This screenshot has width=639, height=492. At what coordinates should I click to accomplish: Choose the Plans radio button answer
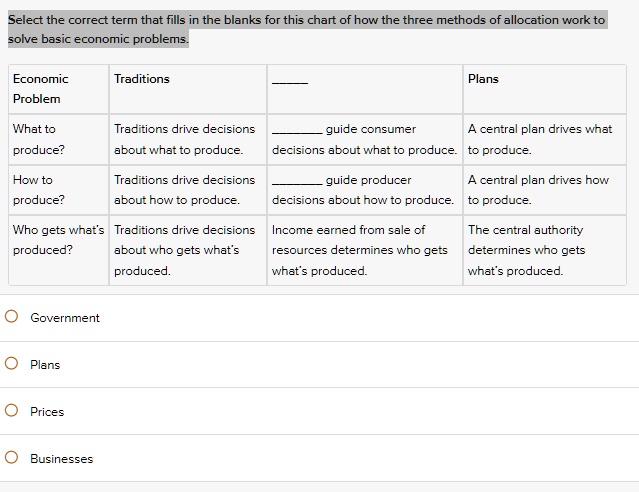(12, 365)
